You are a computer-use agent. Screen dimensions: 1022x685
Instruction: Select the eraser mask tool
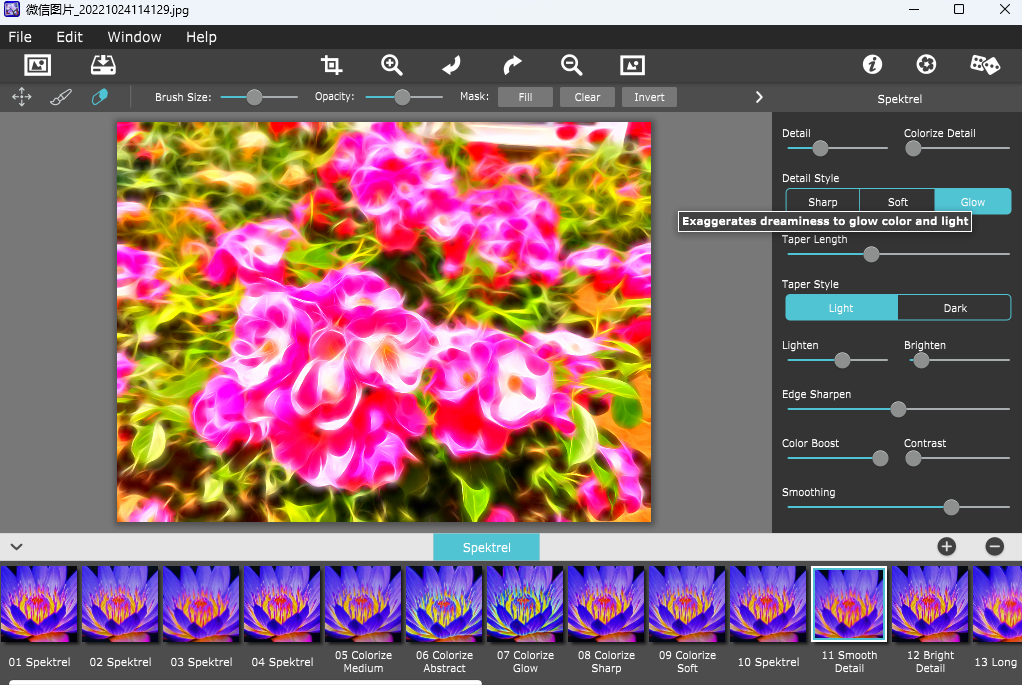(99, 97)
